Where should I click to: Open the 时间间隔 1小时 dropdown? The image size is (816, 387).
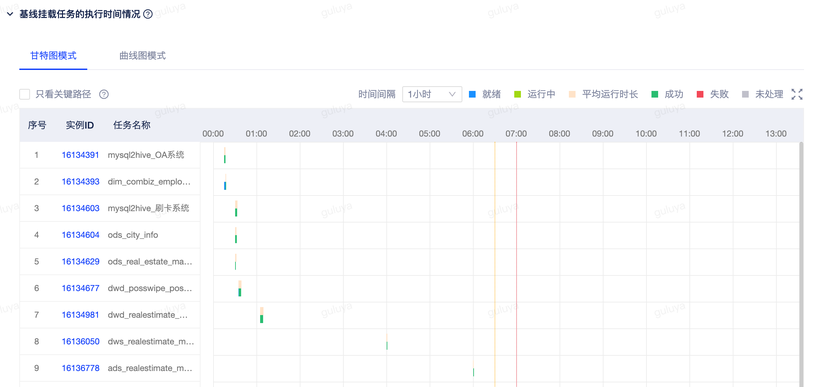tap(432, 94)
